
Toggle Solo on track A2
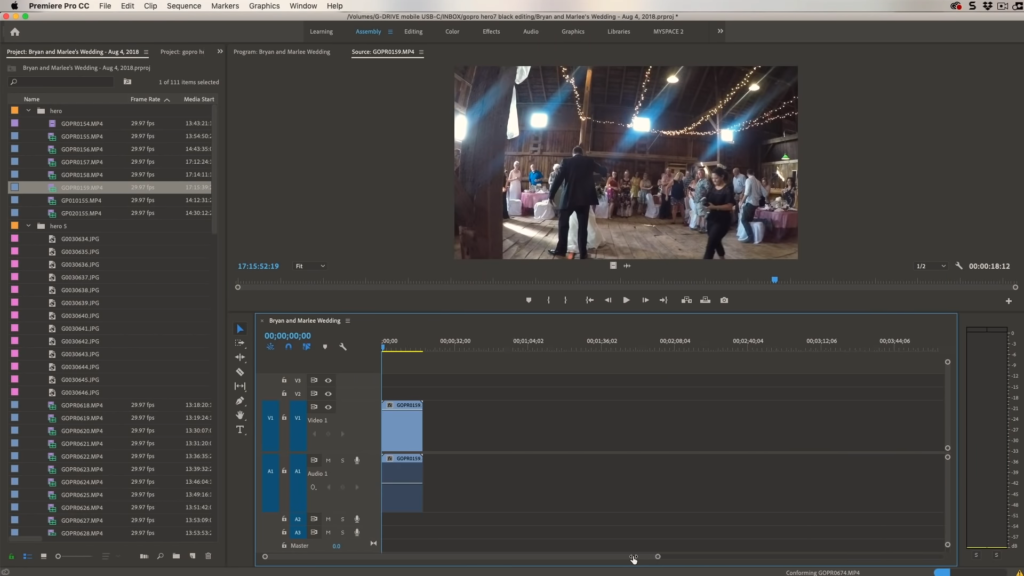coord(342,519)
